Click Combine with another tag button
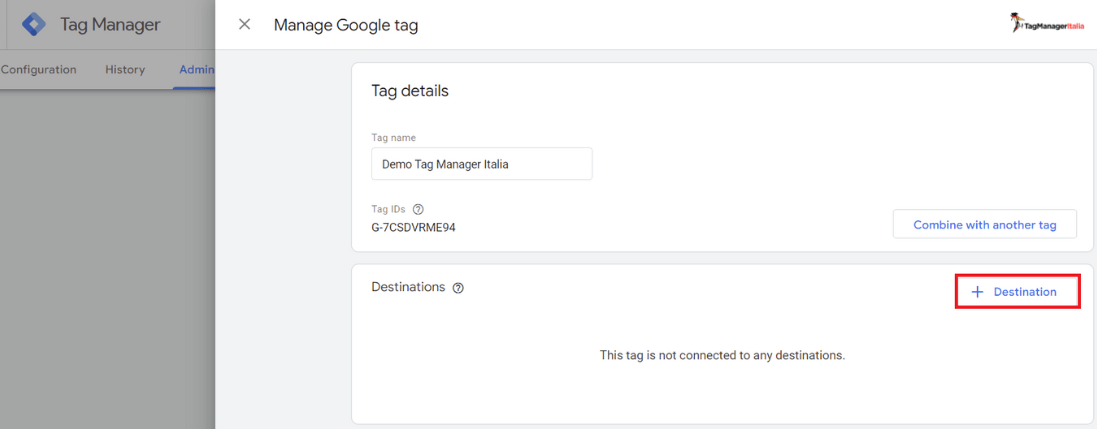The image size is (1099, 429). pos(985,225)
